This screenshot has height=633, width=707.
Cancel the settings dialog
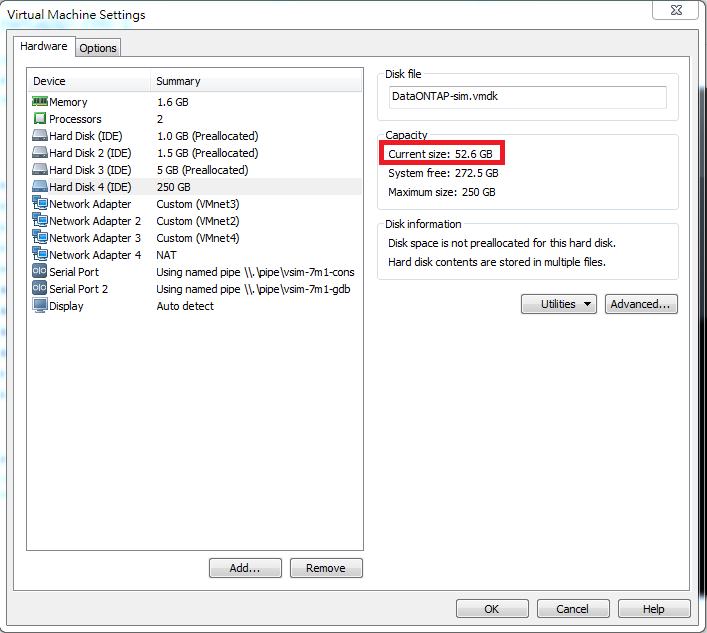(x=573, y=609)
